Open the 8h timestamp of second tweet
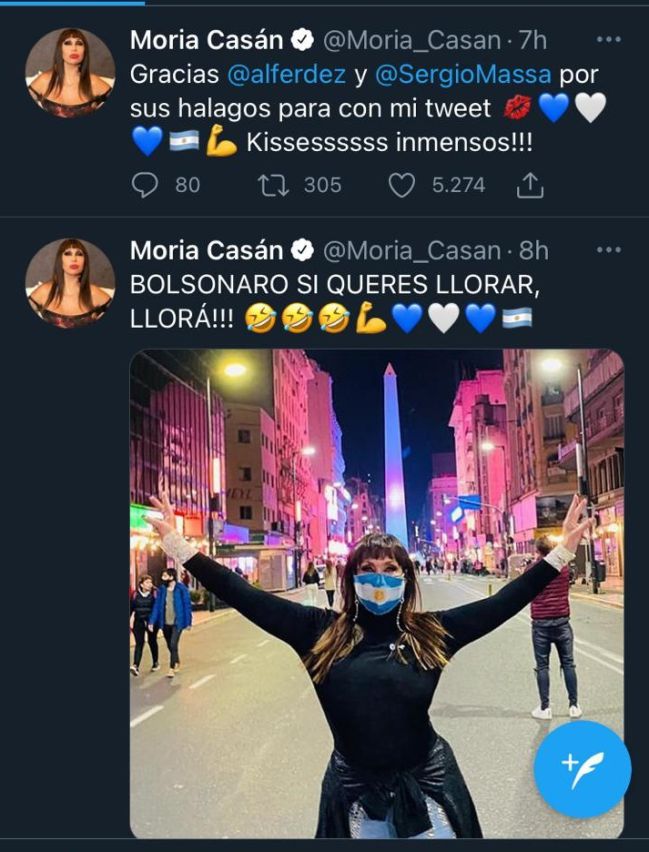 [x=534, y=251]
